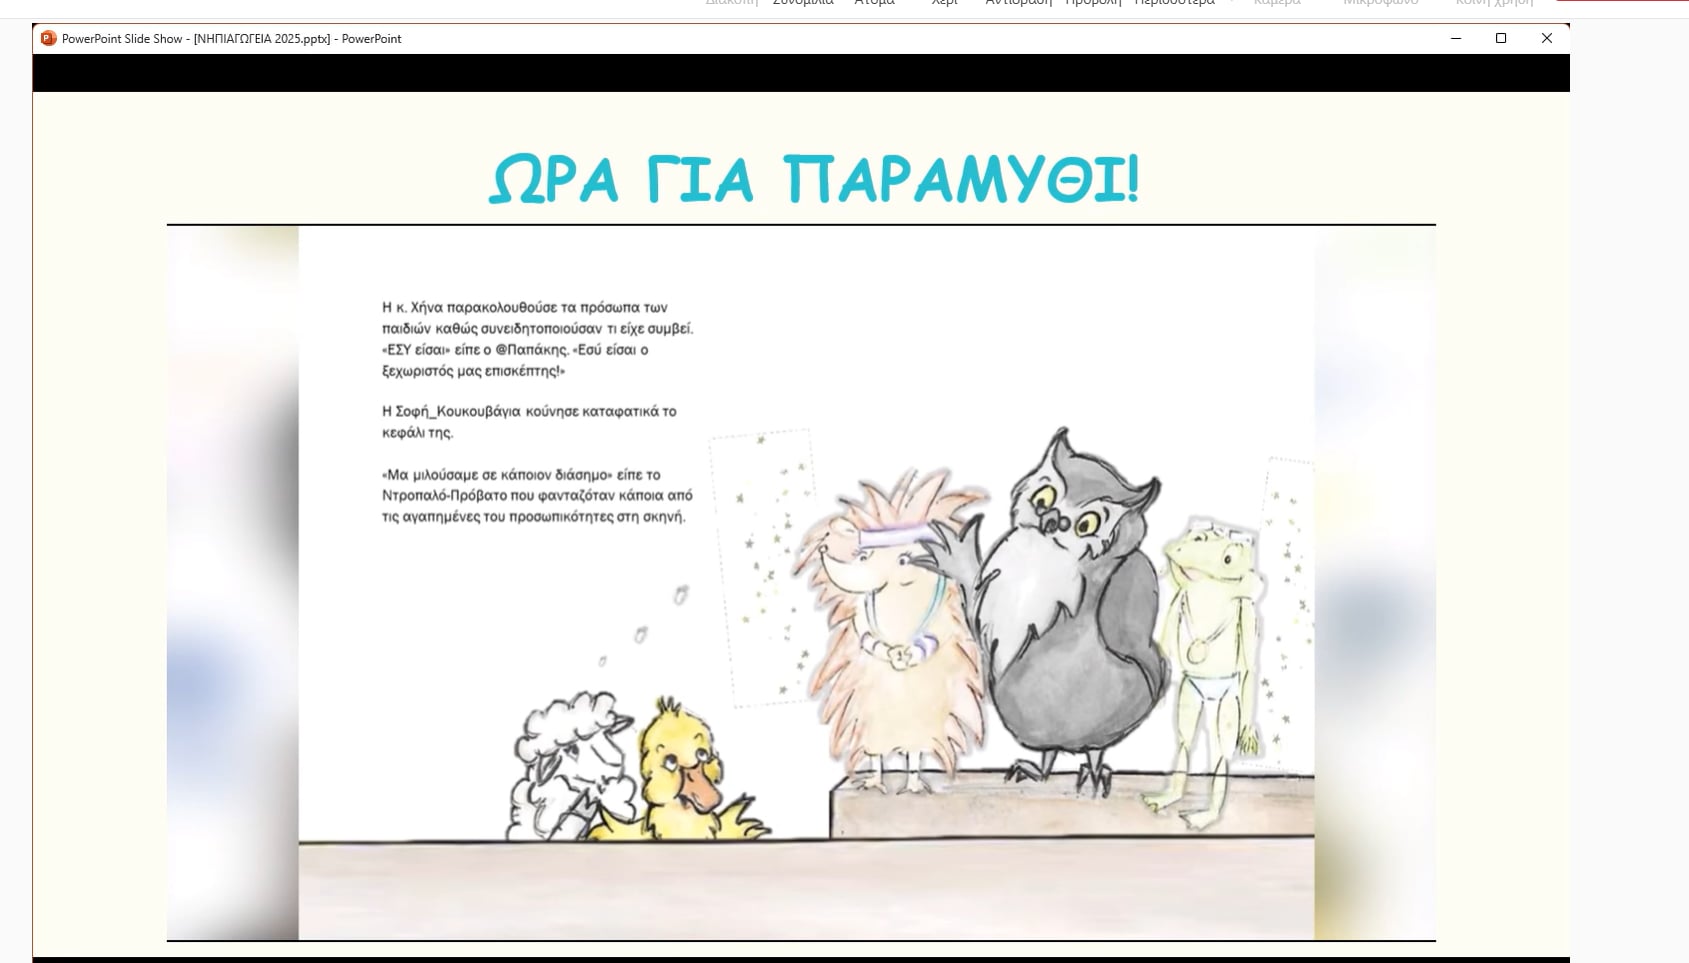Minimize the PowerPoint Slide Show window

click(x=1456, y=39)
